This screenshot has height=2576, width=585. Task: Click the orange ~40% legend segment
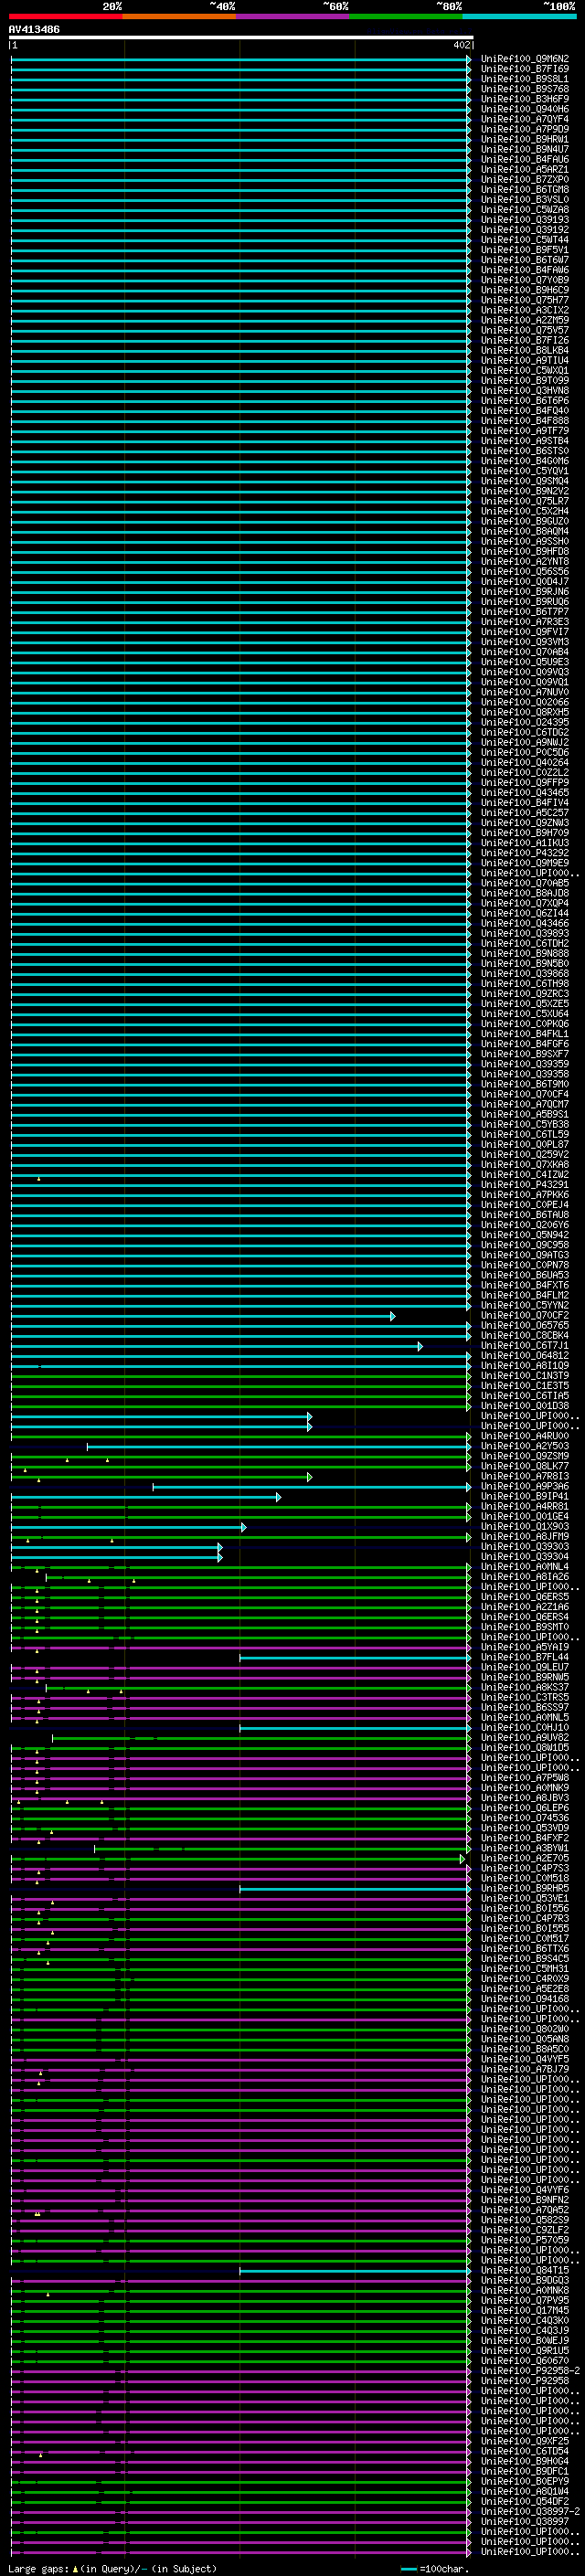pyautogui.click(x=179, y=16)
